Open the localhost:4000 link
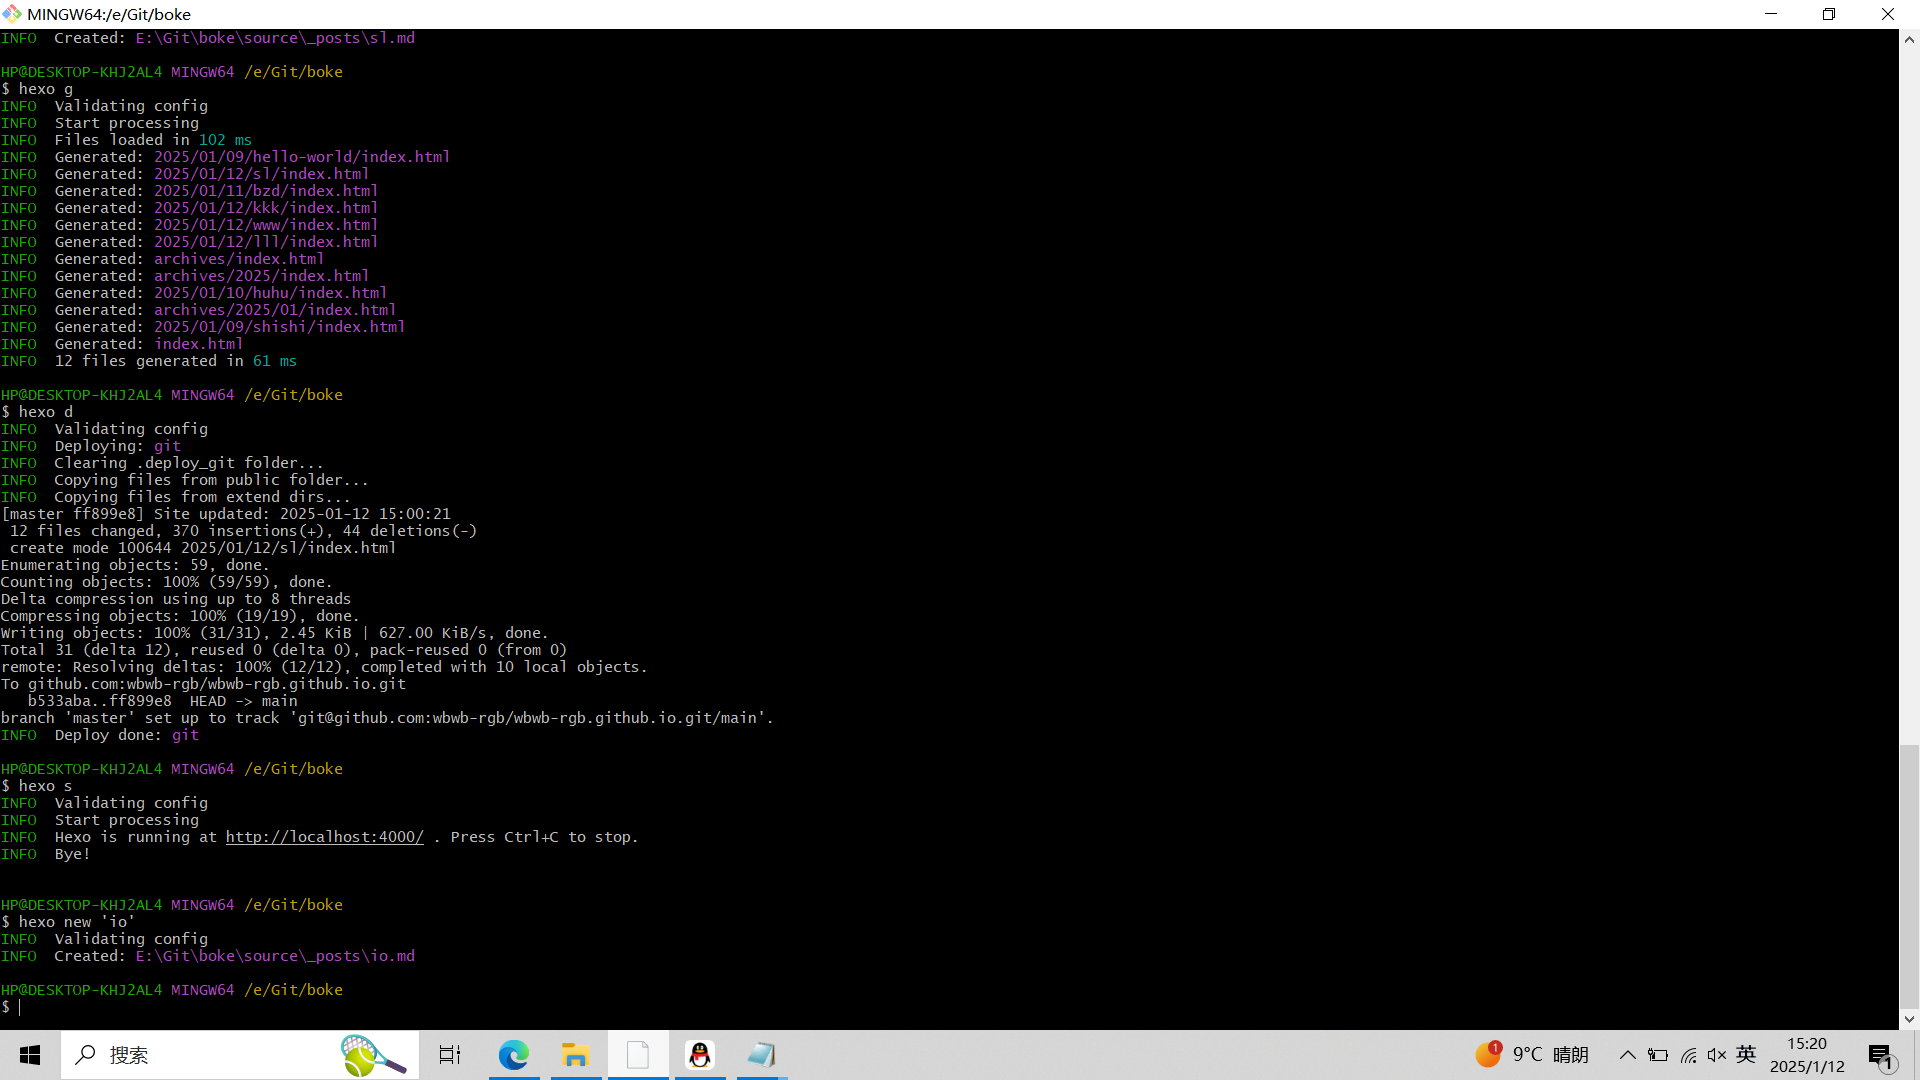 pyautogui.click(x=324, y=837)
